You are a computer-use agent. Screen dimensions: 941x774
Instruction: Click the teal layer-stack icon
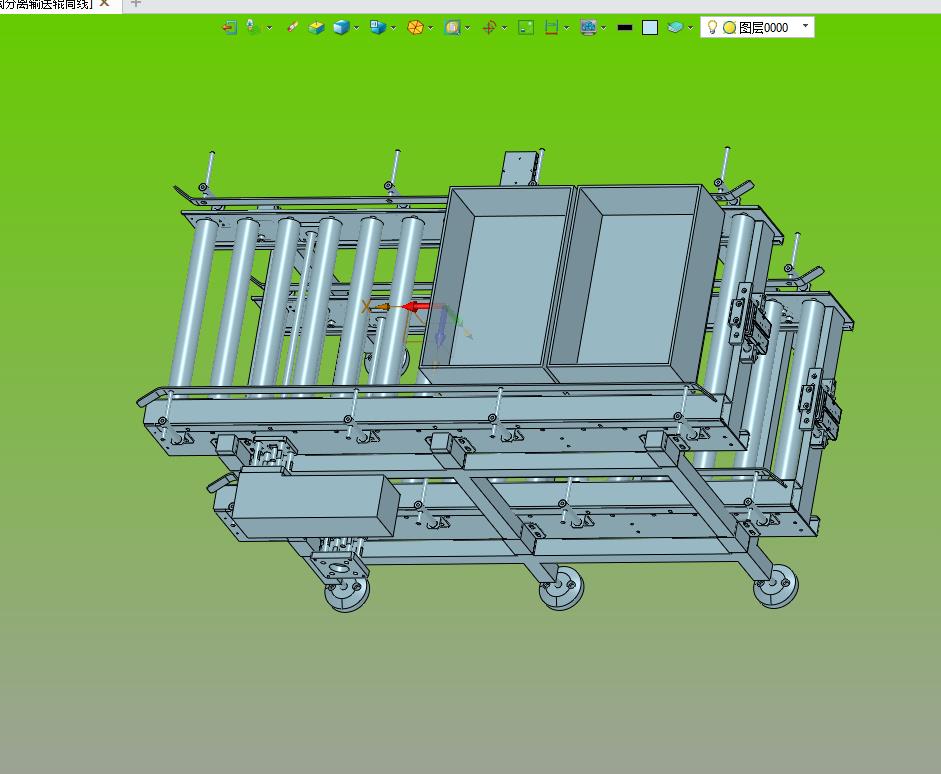click(675, 28)
